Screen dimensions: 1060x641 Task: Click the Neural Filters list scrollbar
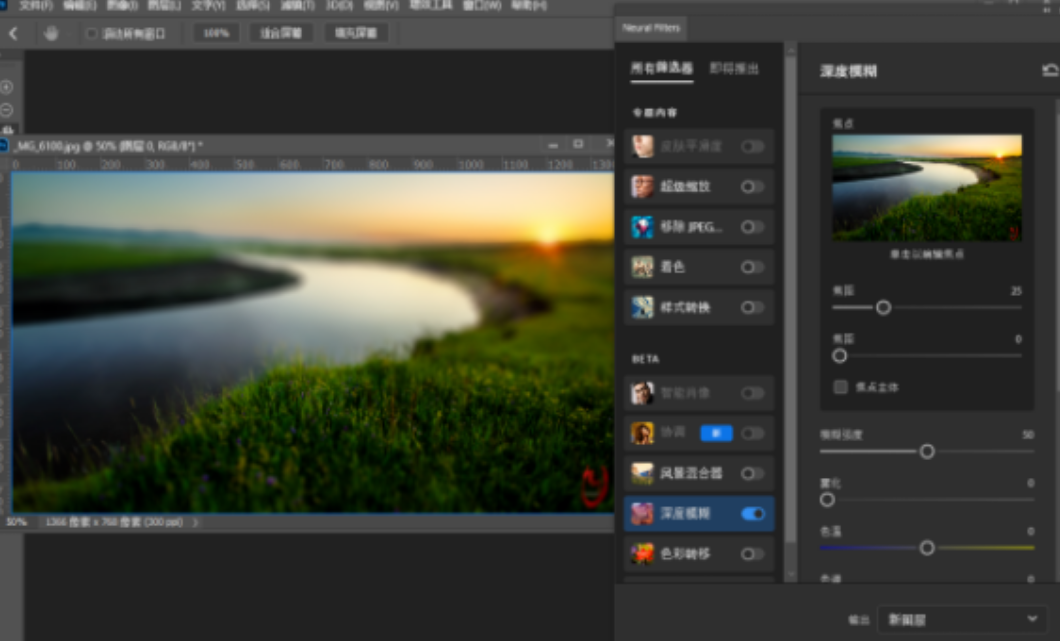click(790, 298)
